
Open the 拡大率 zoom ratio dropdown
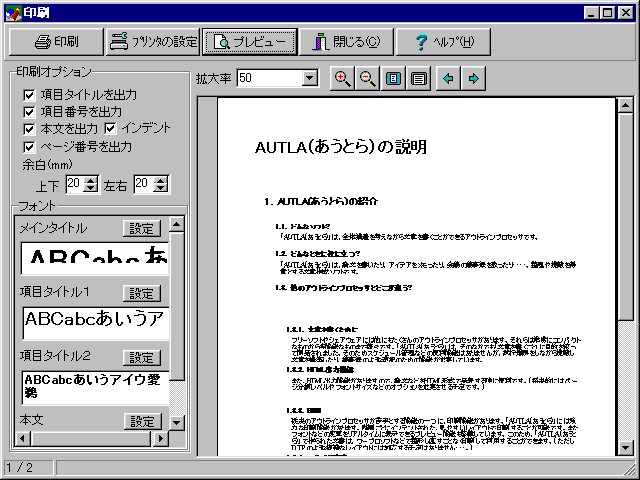(310, 78)
